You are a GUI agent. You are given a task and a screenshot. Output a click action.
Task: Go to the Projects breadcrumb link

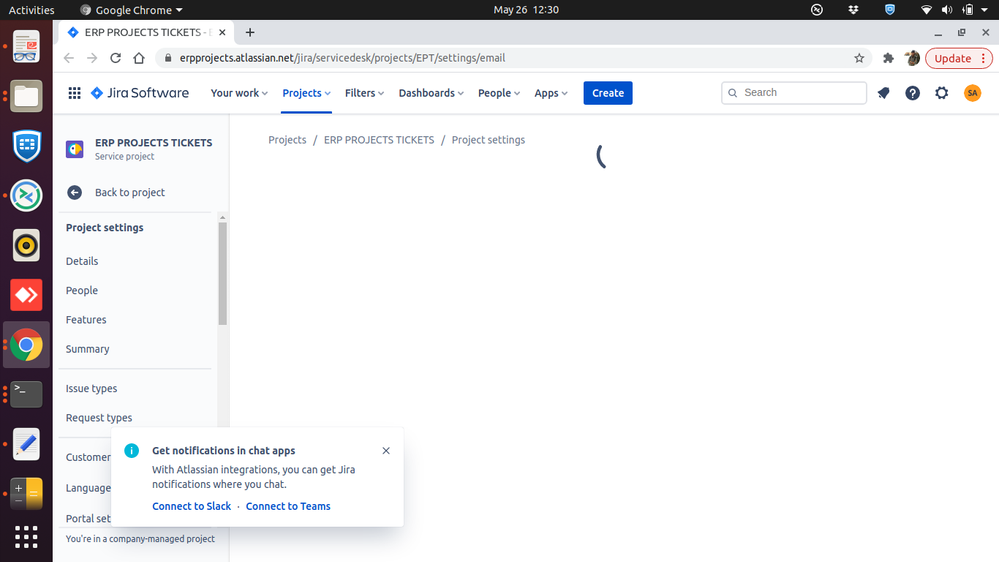[287, 140]
